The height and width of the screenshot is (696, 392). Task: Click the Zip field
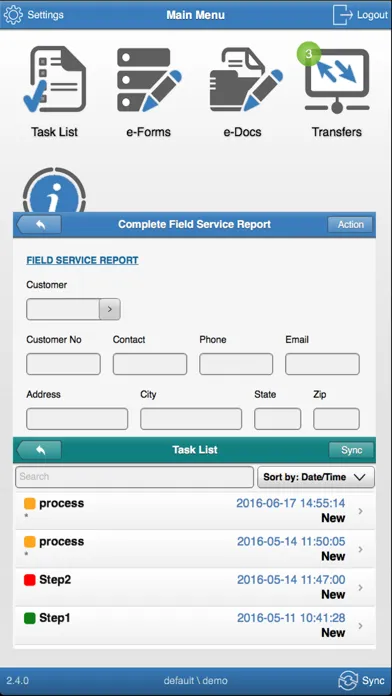pyautogui.click(x=337, y=419)
